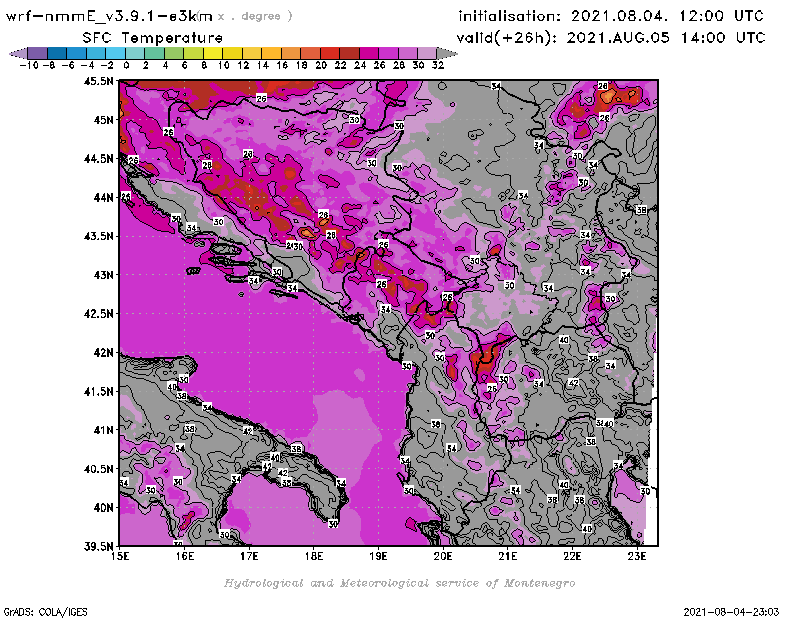Screen dimensions: 800x618
Task: Click the 21E longitude label
Action: [508, 556]
